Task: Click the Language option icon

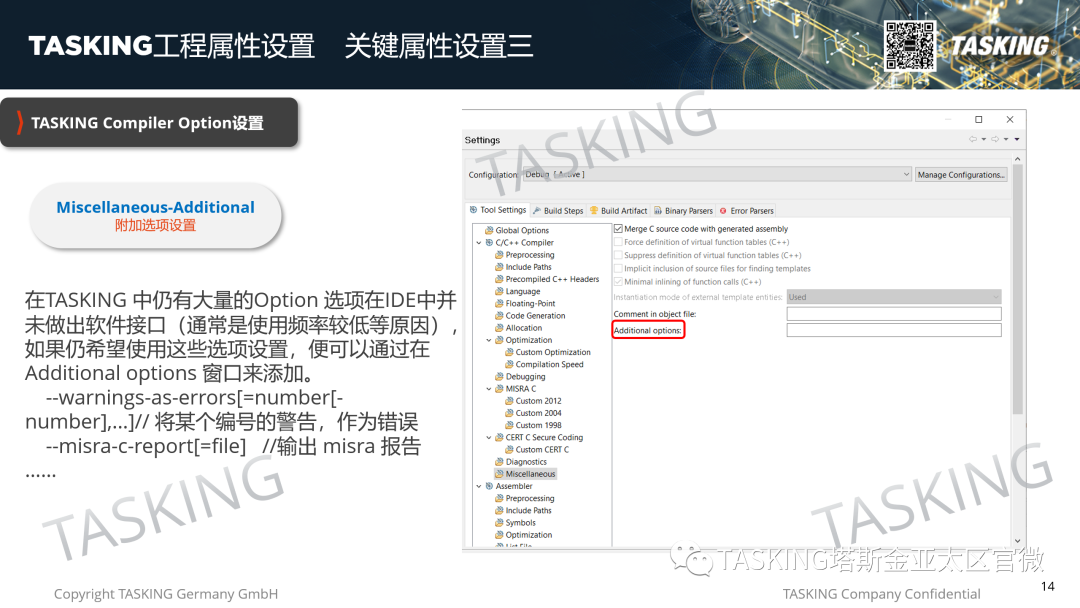Action: (499, 291)
